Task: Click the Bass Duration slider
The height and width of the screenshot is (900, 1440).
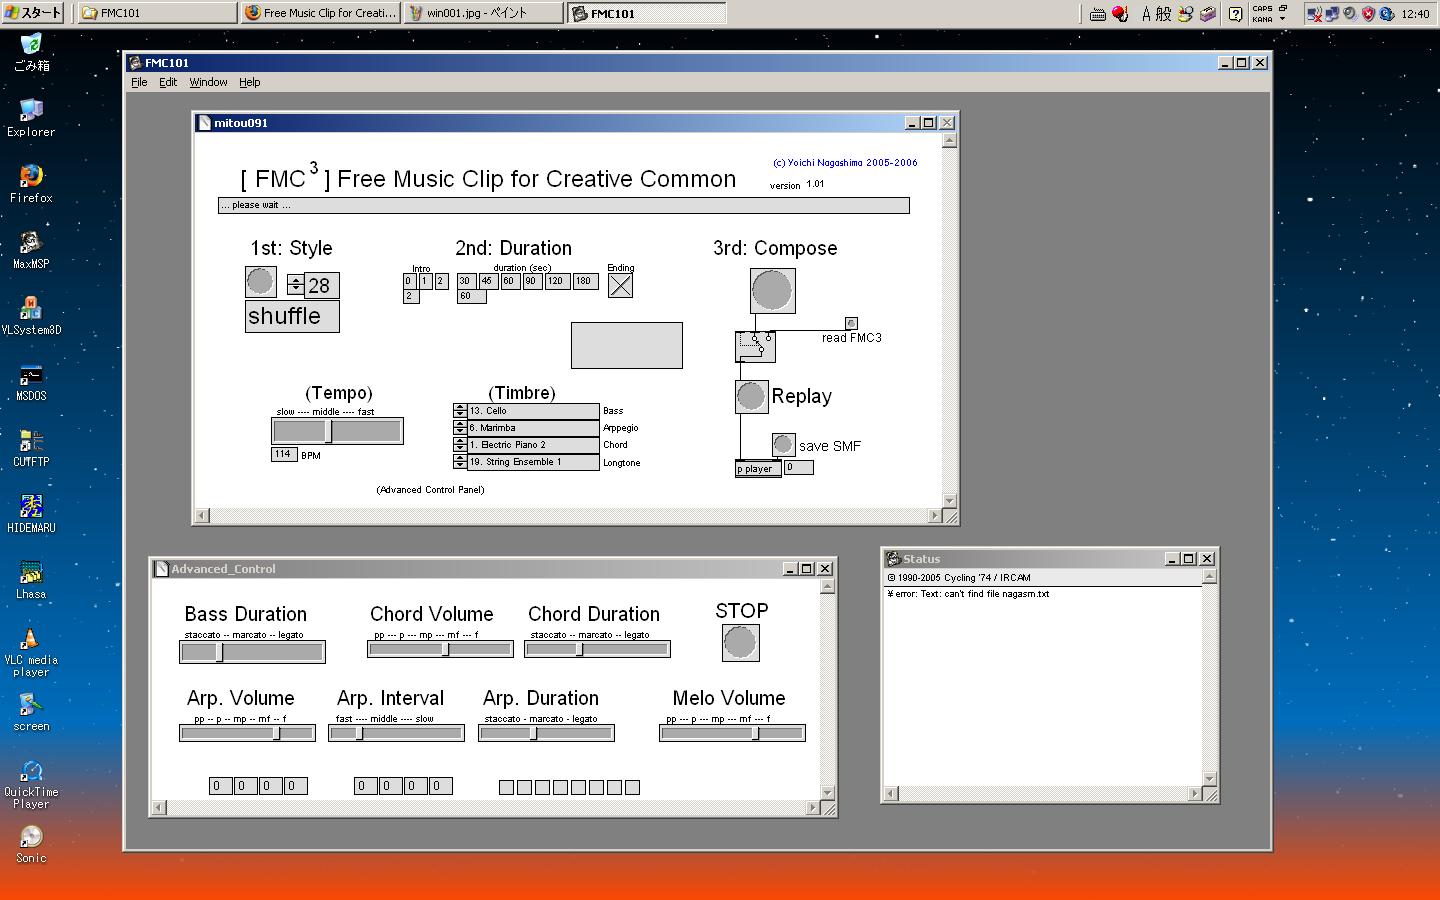Action: tap(252, 652)
